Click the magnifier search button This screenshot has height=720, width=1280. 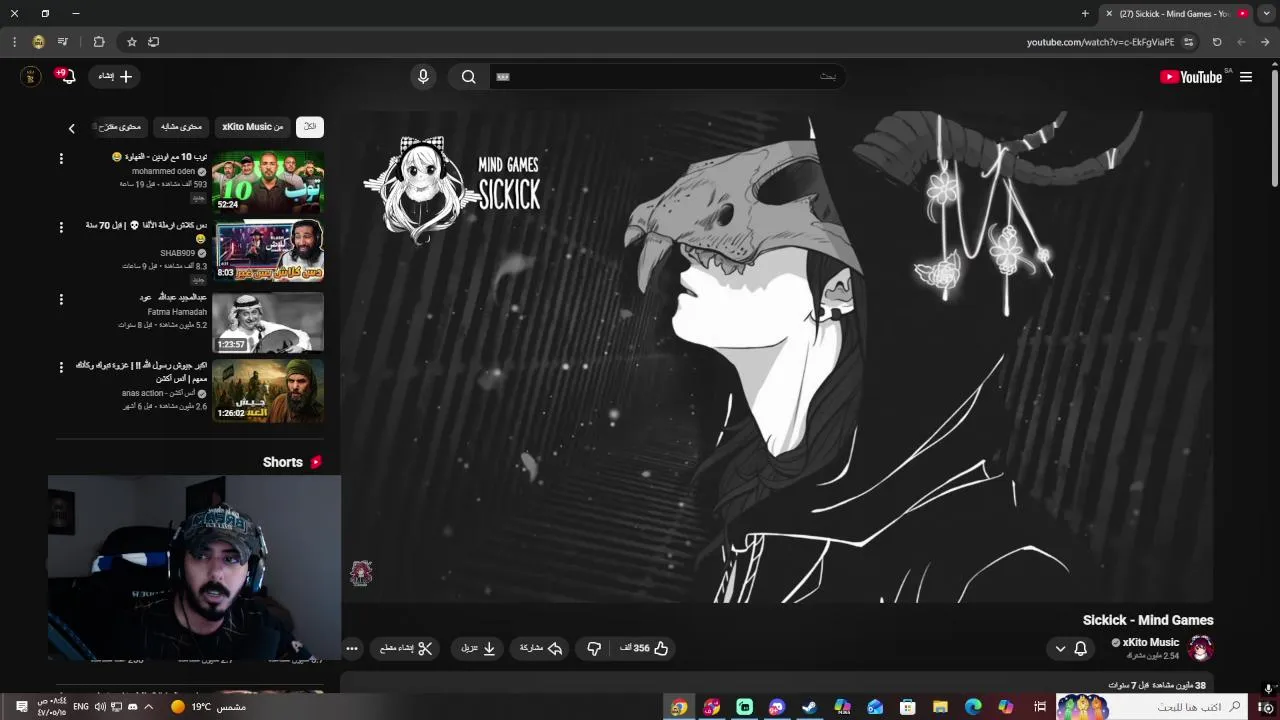pyautogui.click(x=468, y=77)
